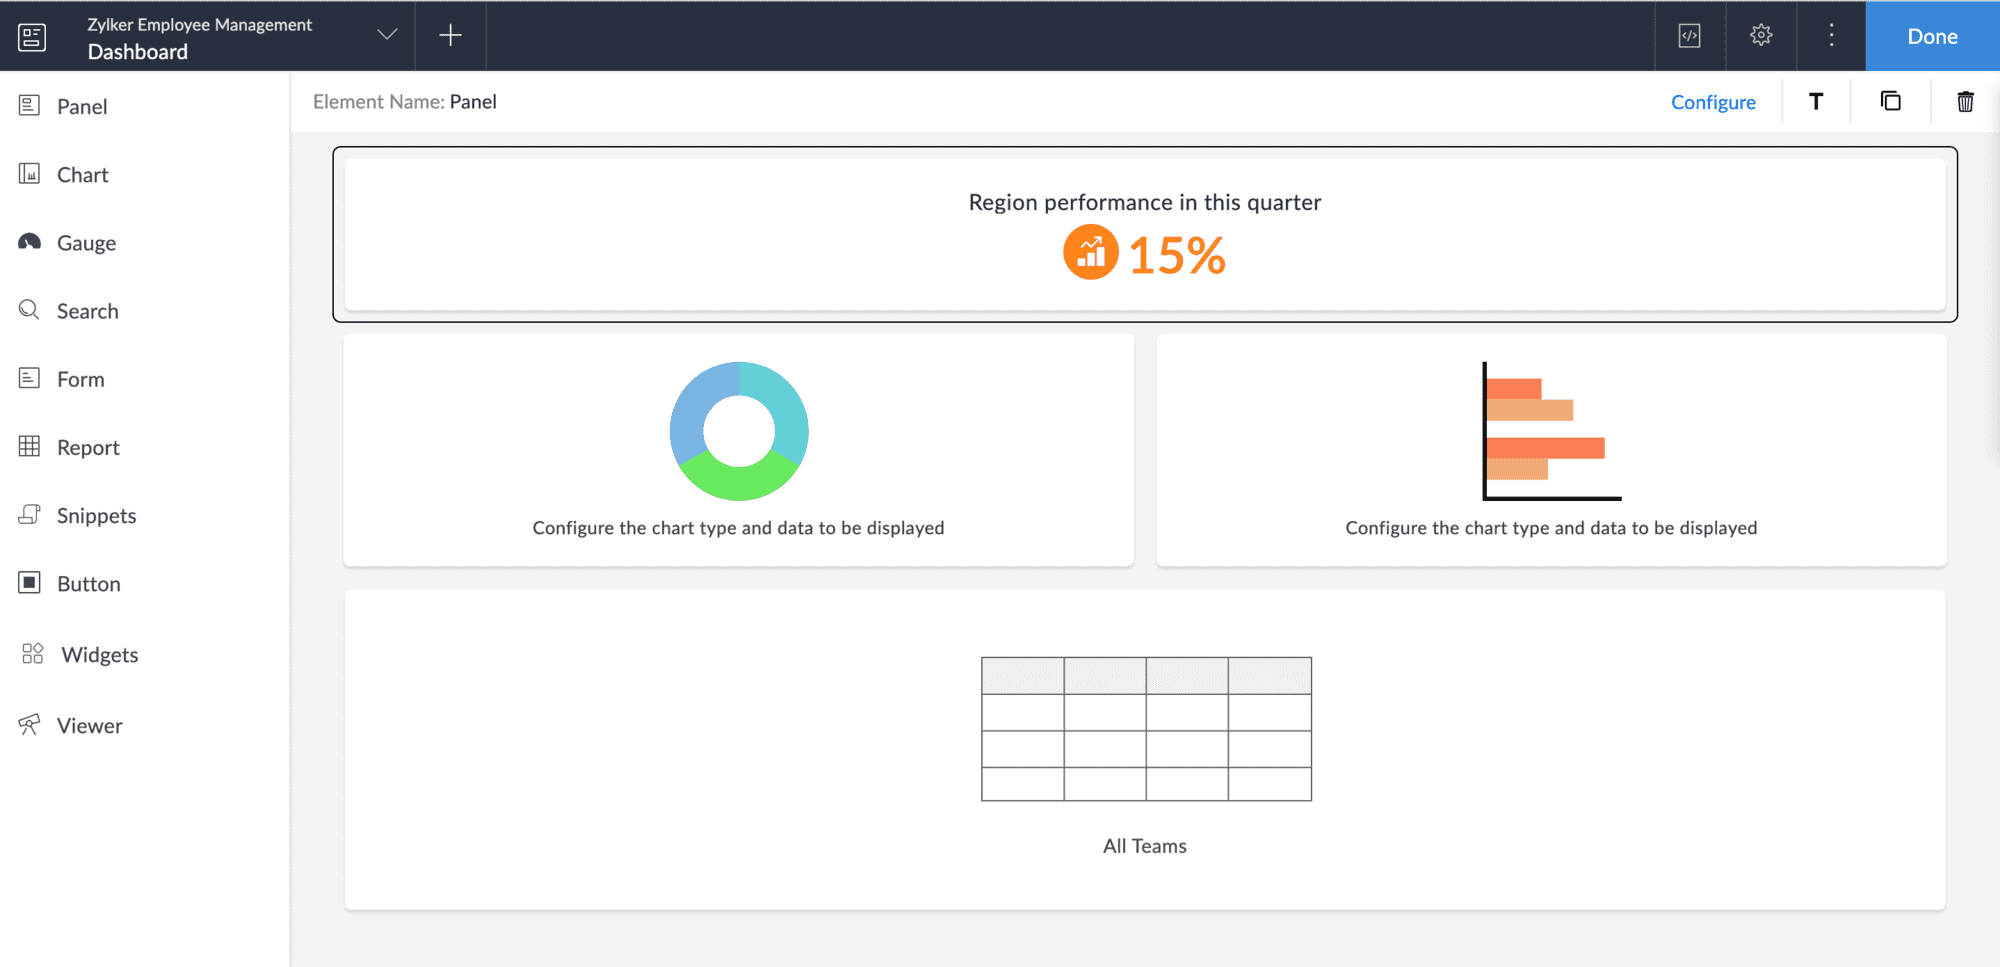Select the Viewer telescope icon

[29, 725]
